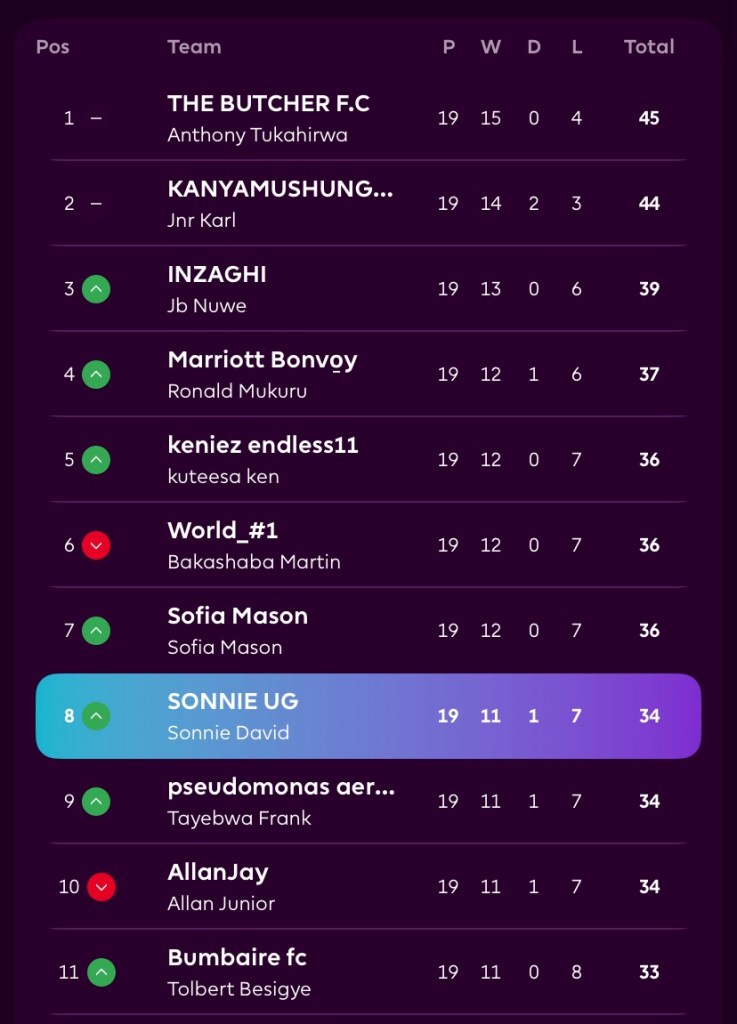The image size is (737, 1024).
Task: Click the Pos column header
Action: pyautogui.click(x=53, y=47)
